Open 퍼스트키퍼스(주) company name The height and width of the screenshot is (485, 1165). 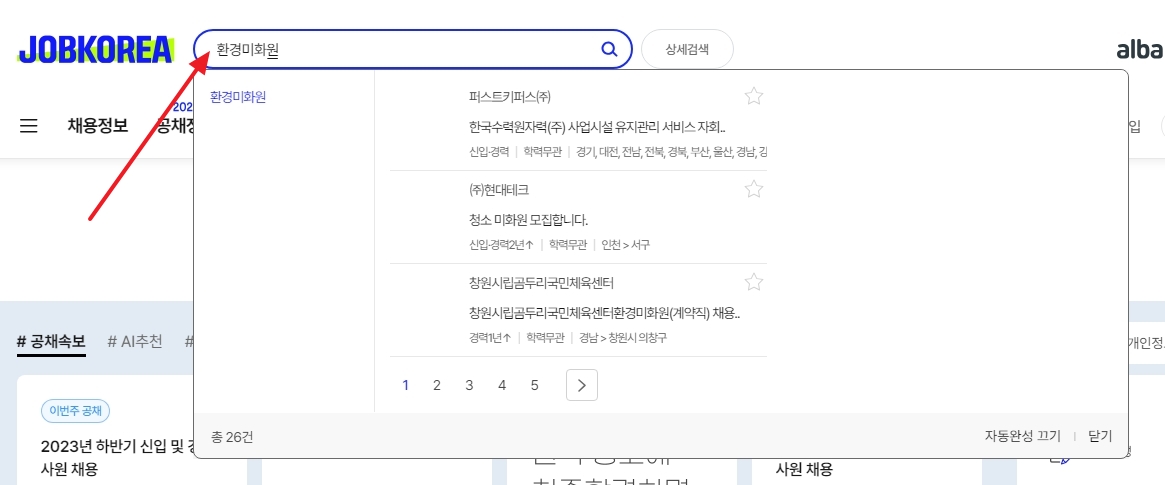(x=510, y=97)
